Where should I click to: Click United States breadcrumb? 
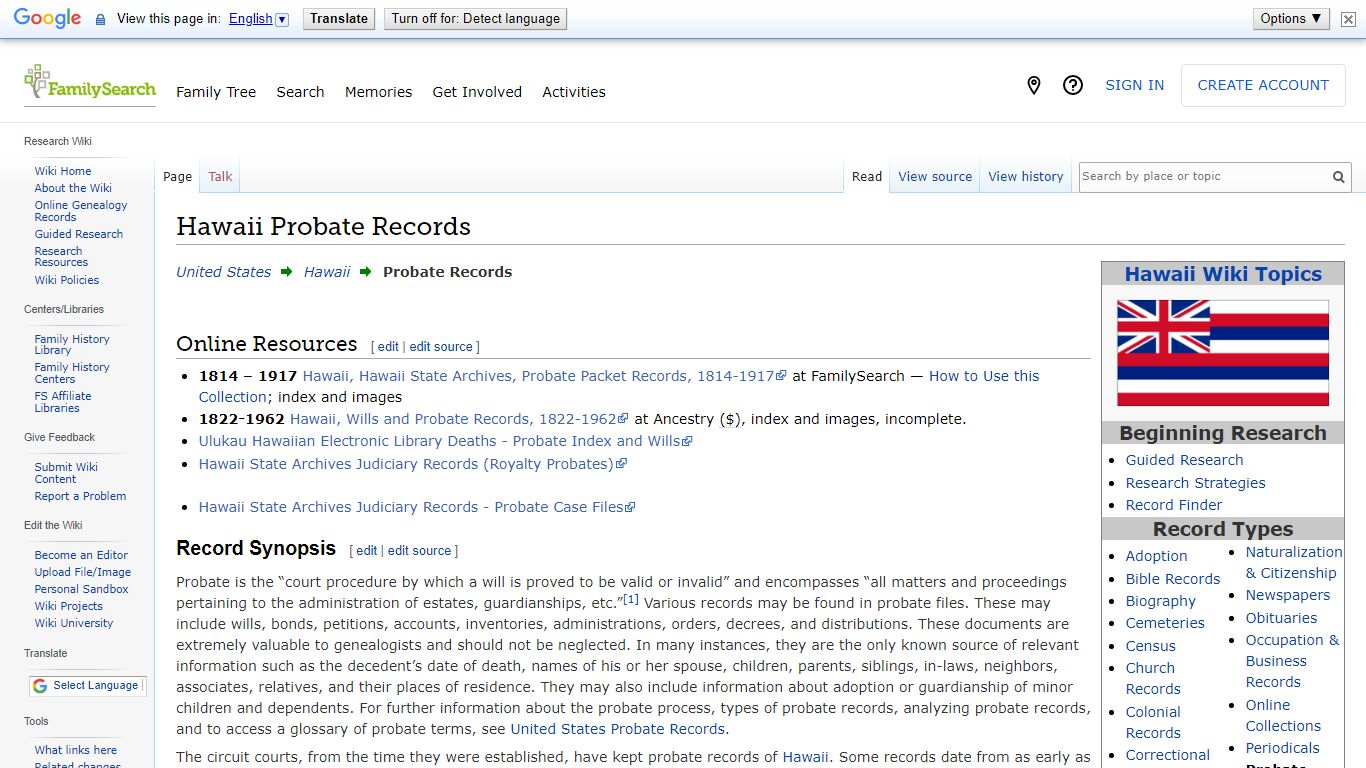point(223,272)
